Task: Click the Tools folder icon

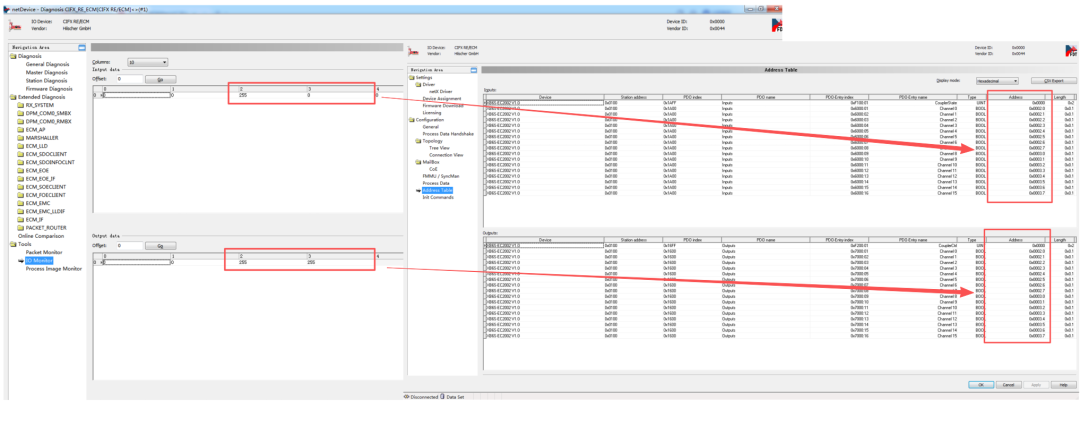Action: tap(13, 244)
